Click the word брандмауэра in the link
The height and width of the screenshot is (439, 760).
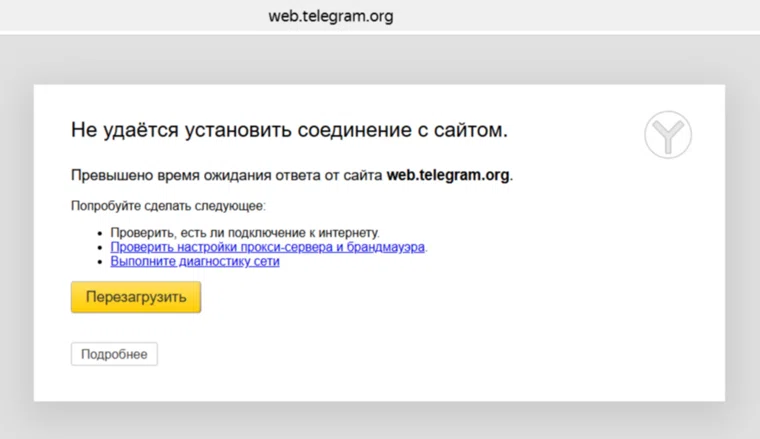(x=387, y=247)
